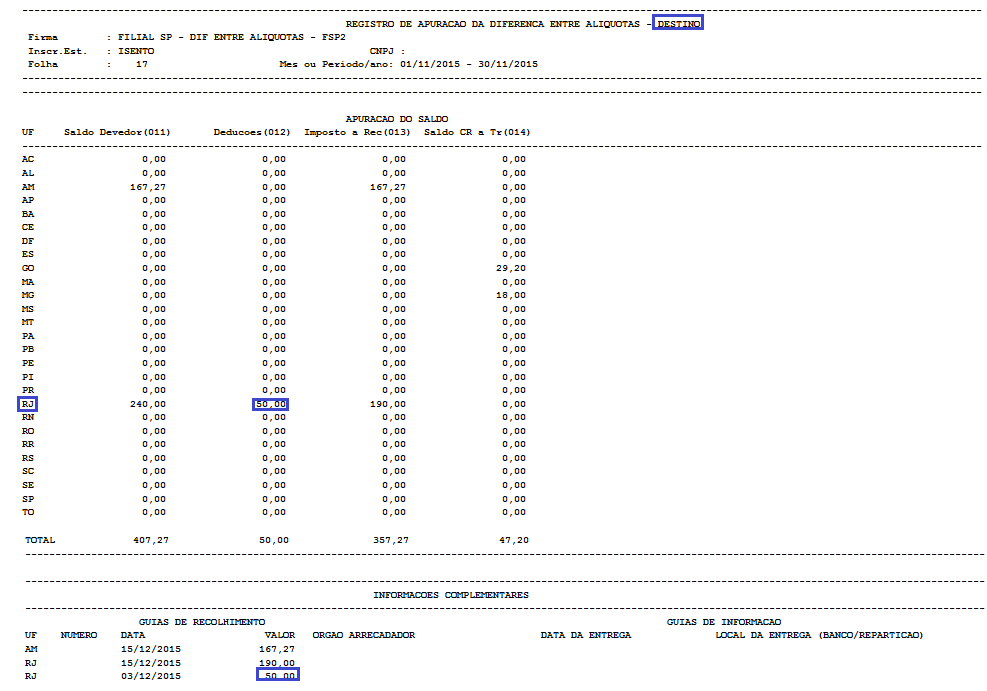Image resolution: width=987 pixels, height=691 pixels.
Task: Click the ES row state code
Action: 28,255
